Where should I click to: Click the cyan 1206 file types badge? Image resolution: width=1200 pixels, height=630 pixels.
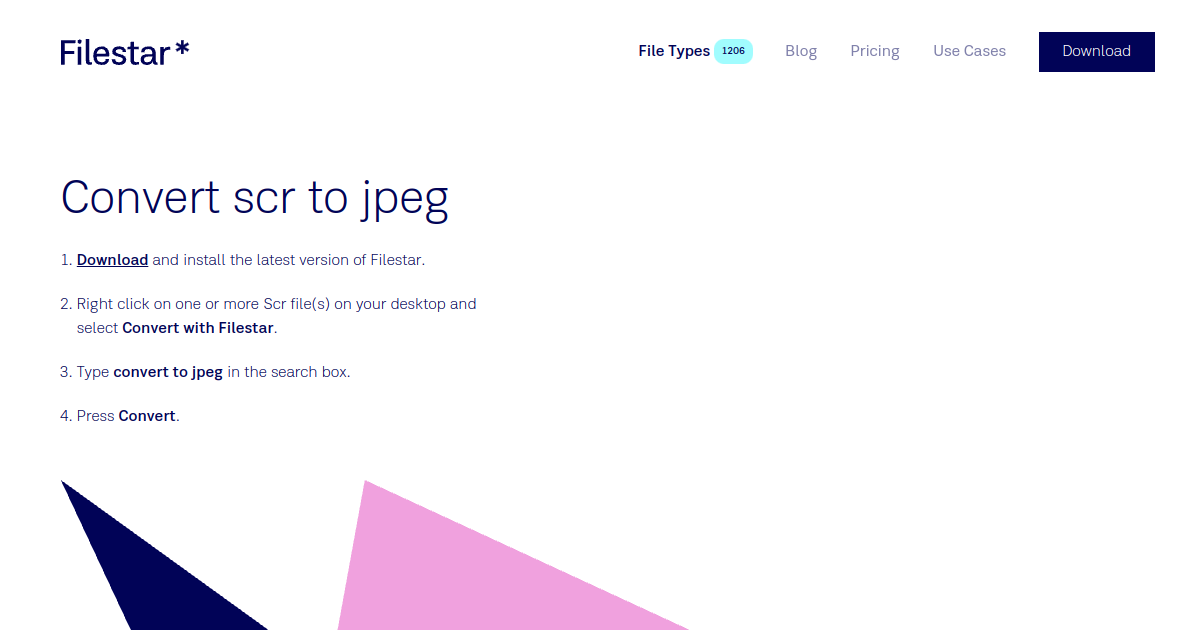point(733,50)
